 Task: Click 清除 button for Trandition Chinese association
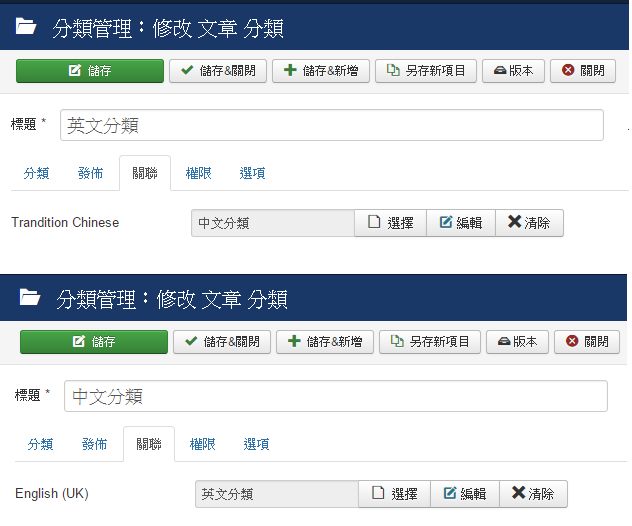(x=529, y=223)
